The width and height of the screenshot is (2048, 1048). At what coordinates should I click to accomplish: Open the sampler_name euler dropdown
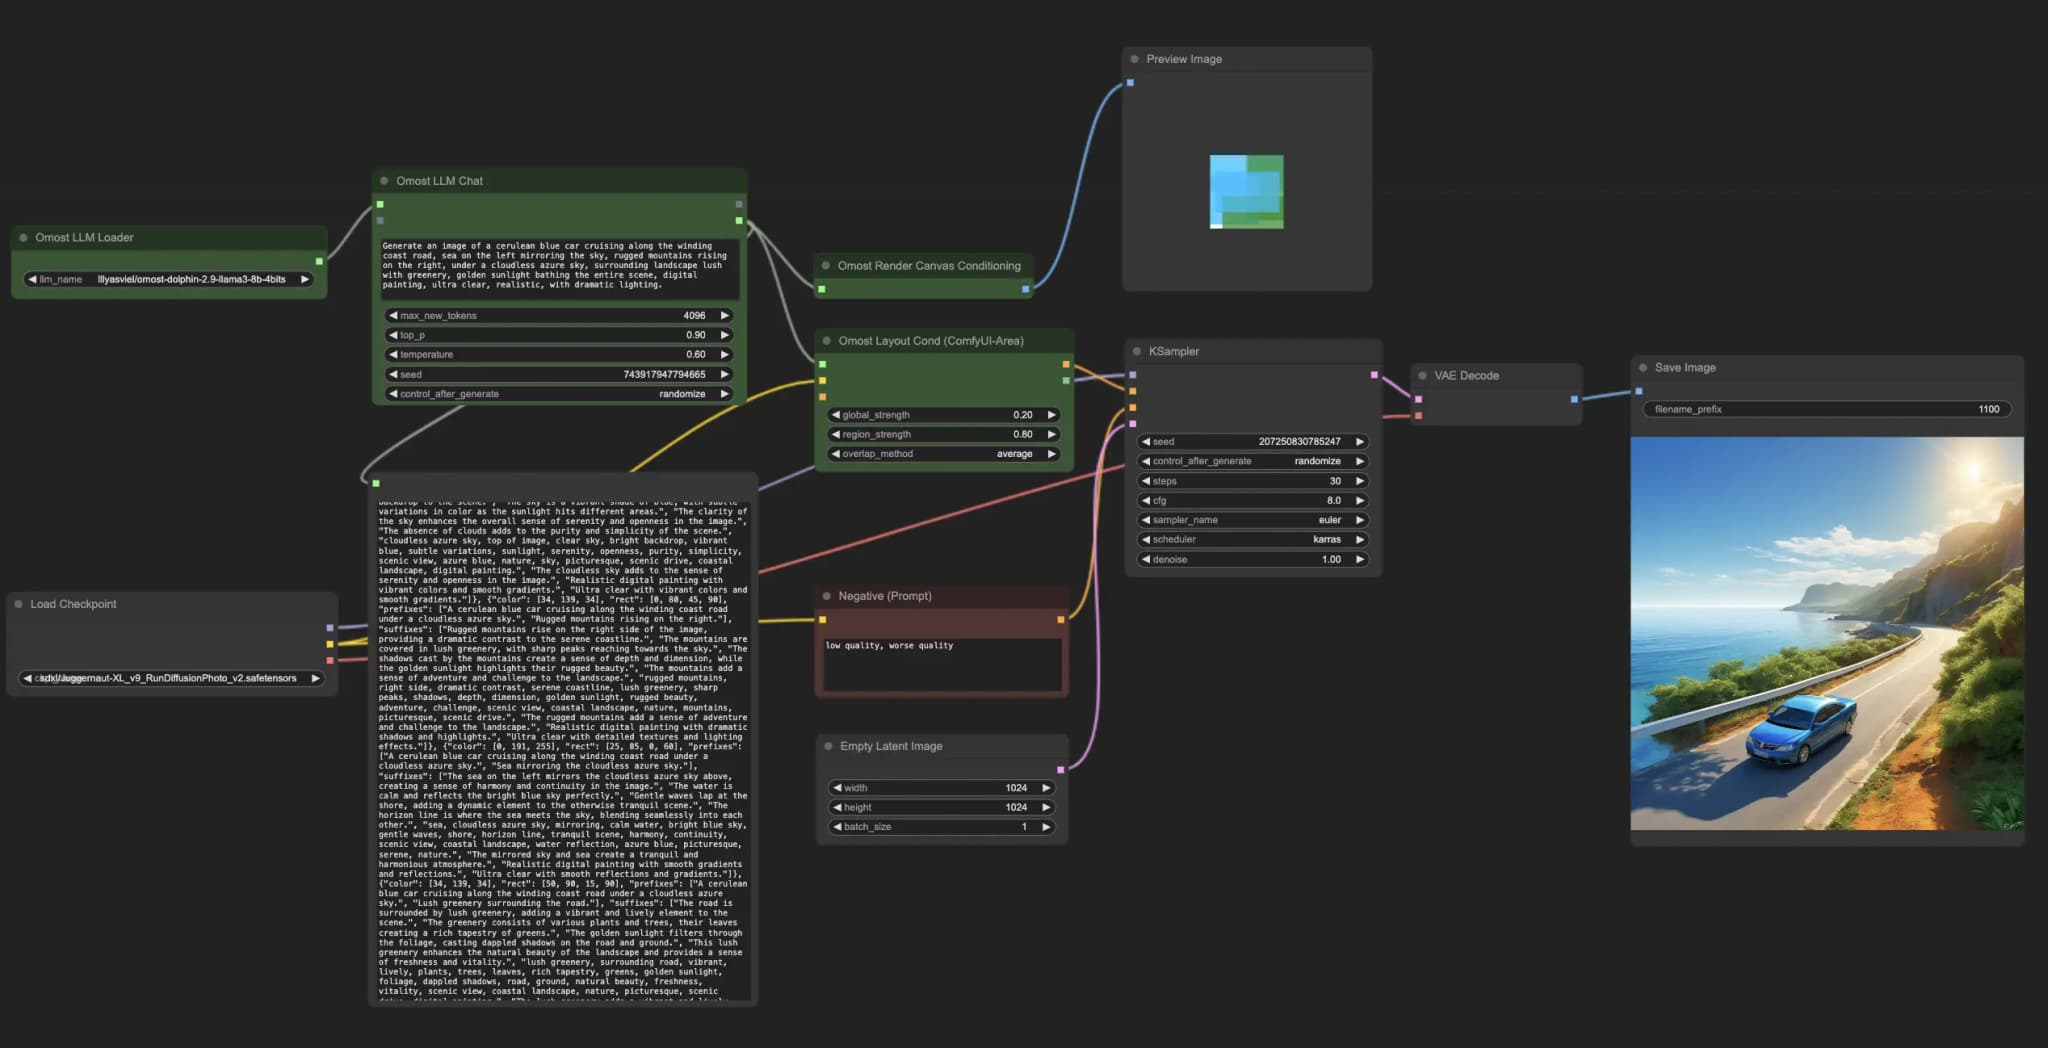point(1253,520)
